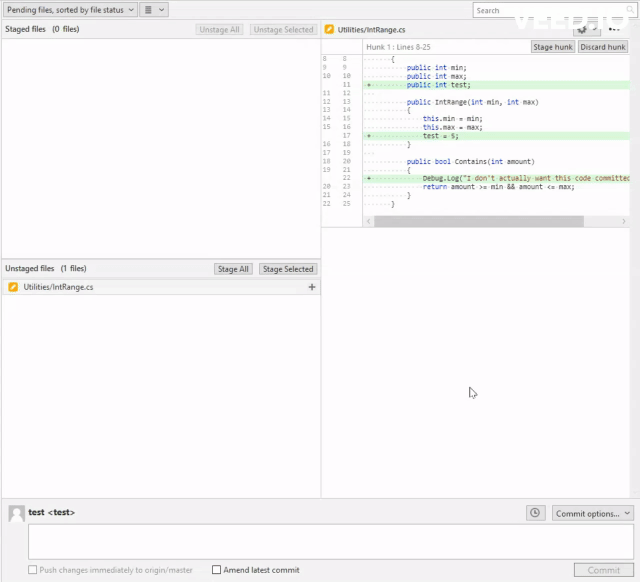The height and width of the screenshot is (582, 640).
Task: Stage hunk 1 with Stage hunk button
Action: point(553,47)
